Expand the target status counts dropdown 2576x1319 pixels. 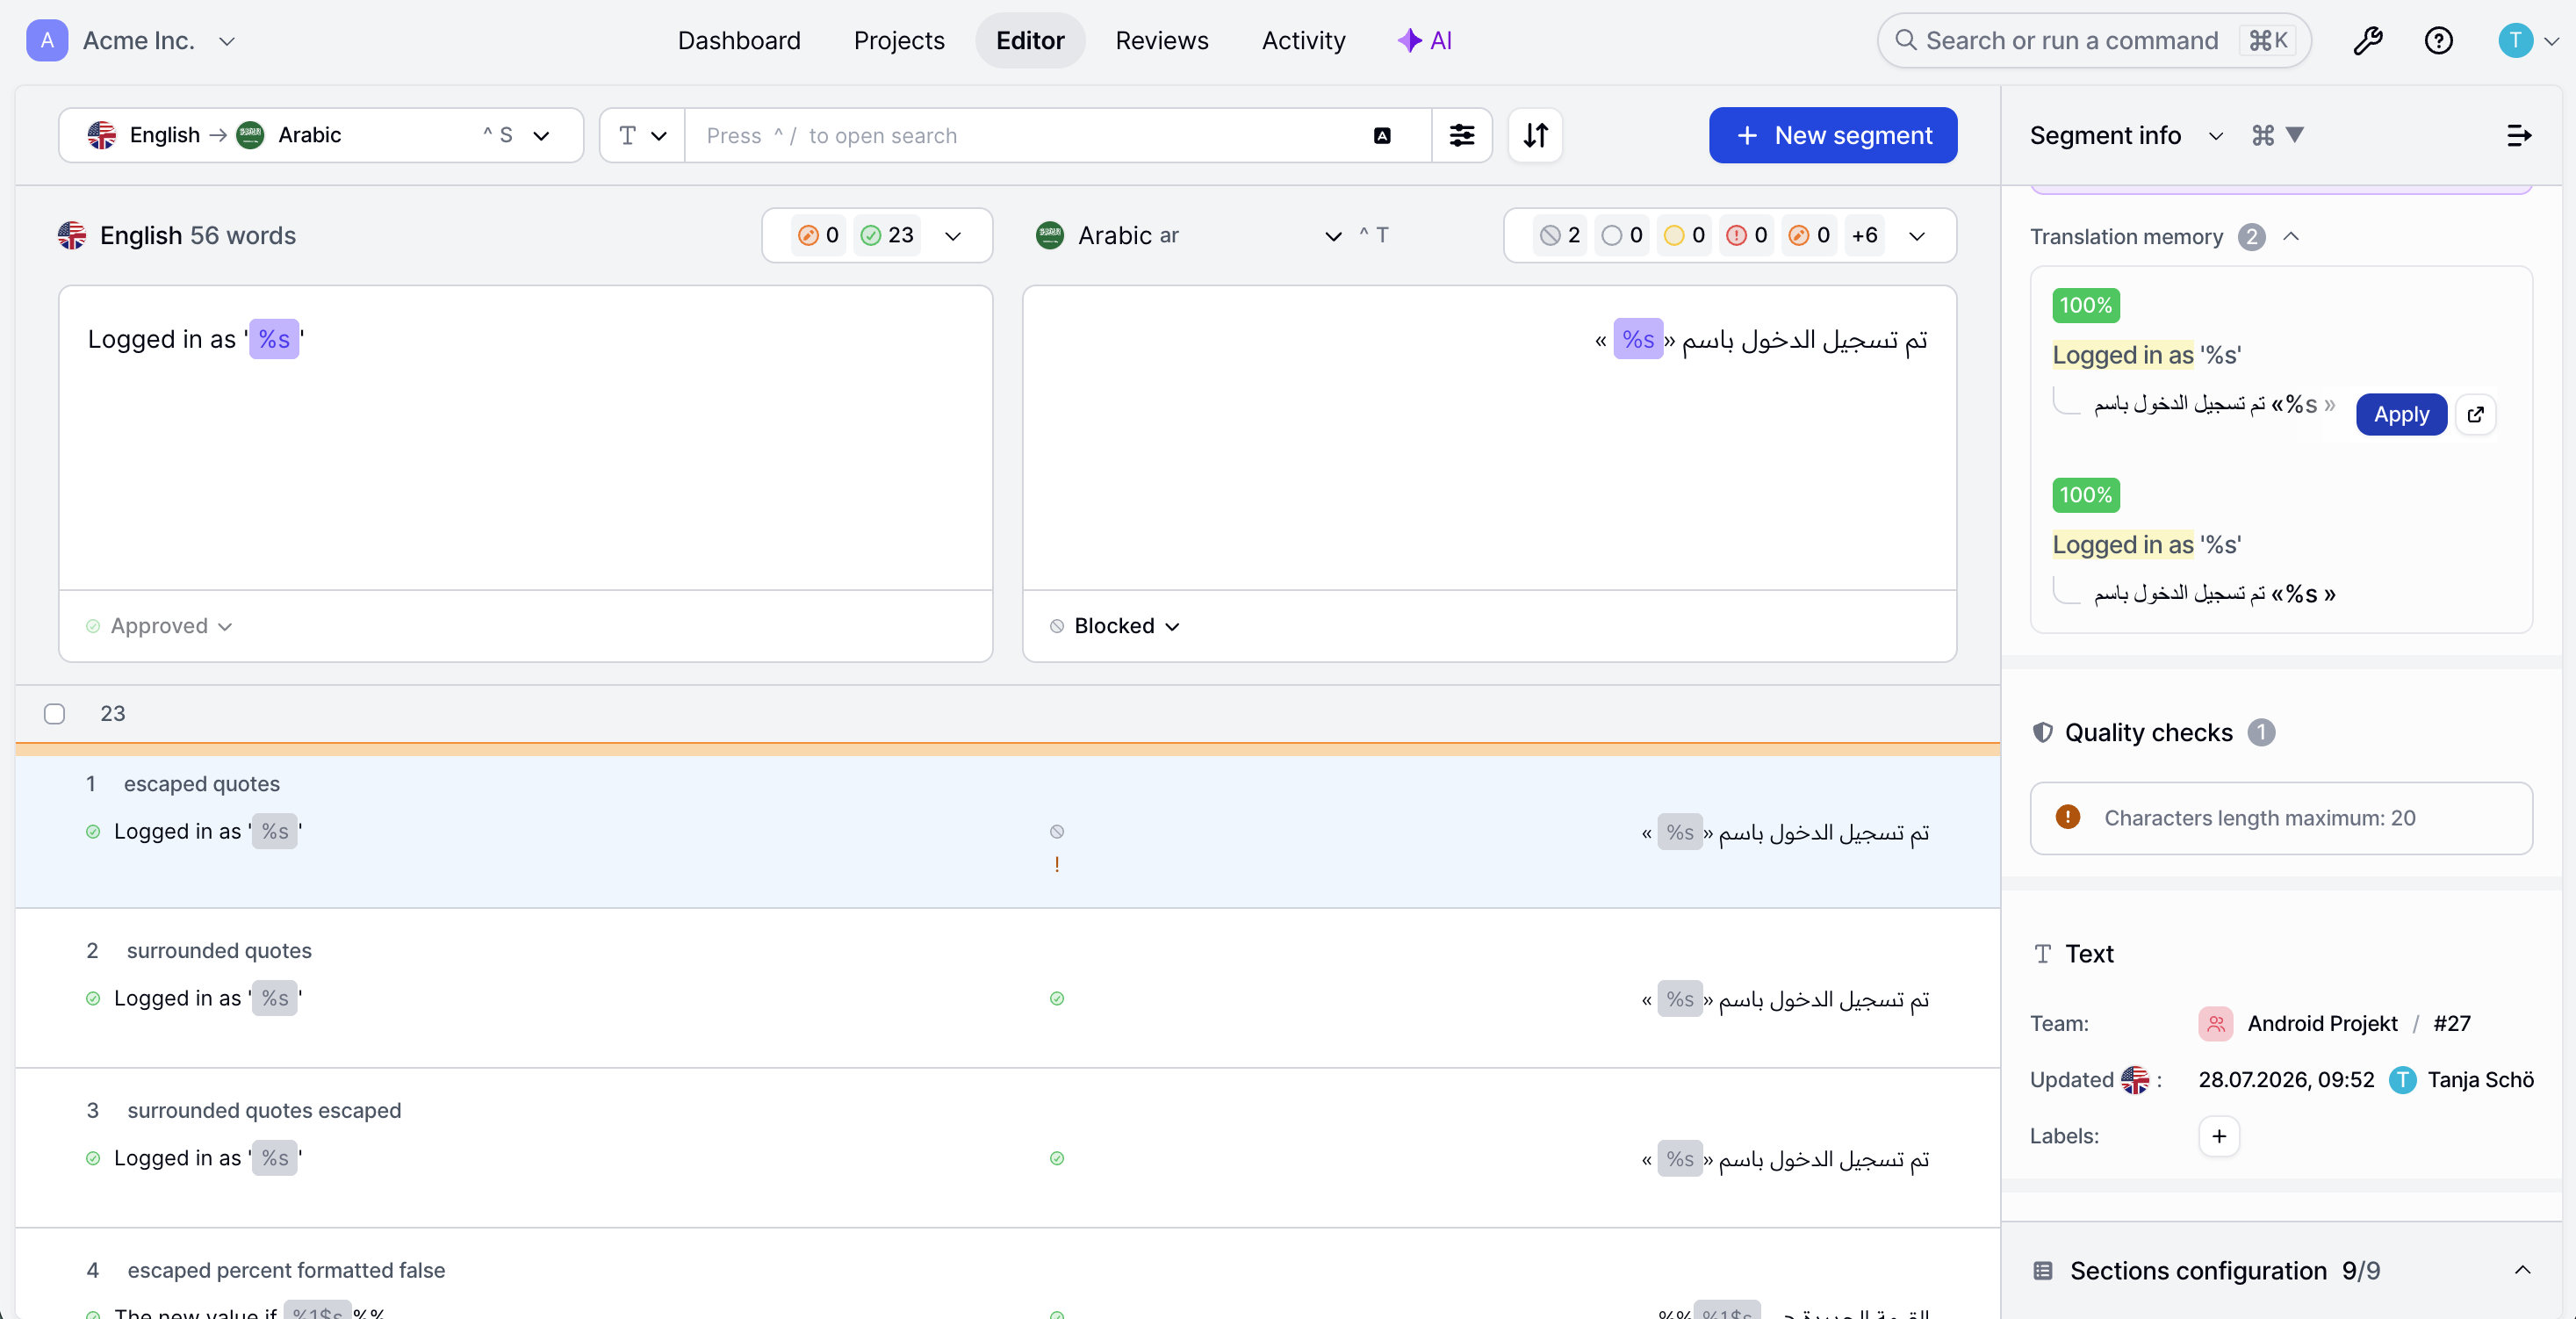(x=1917, y=236)
